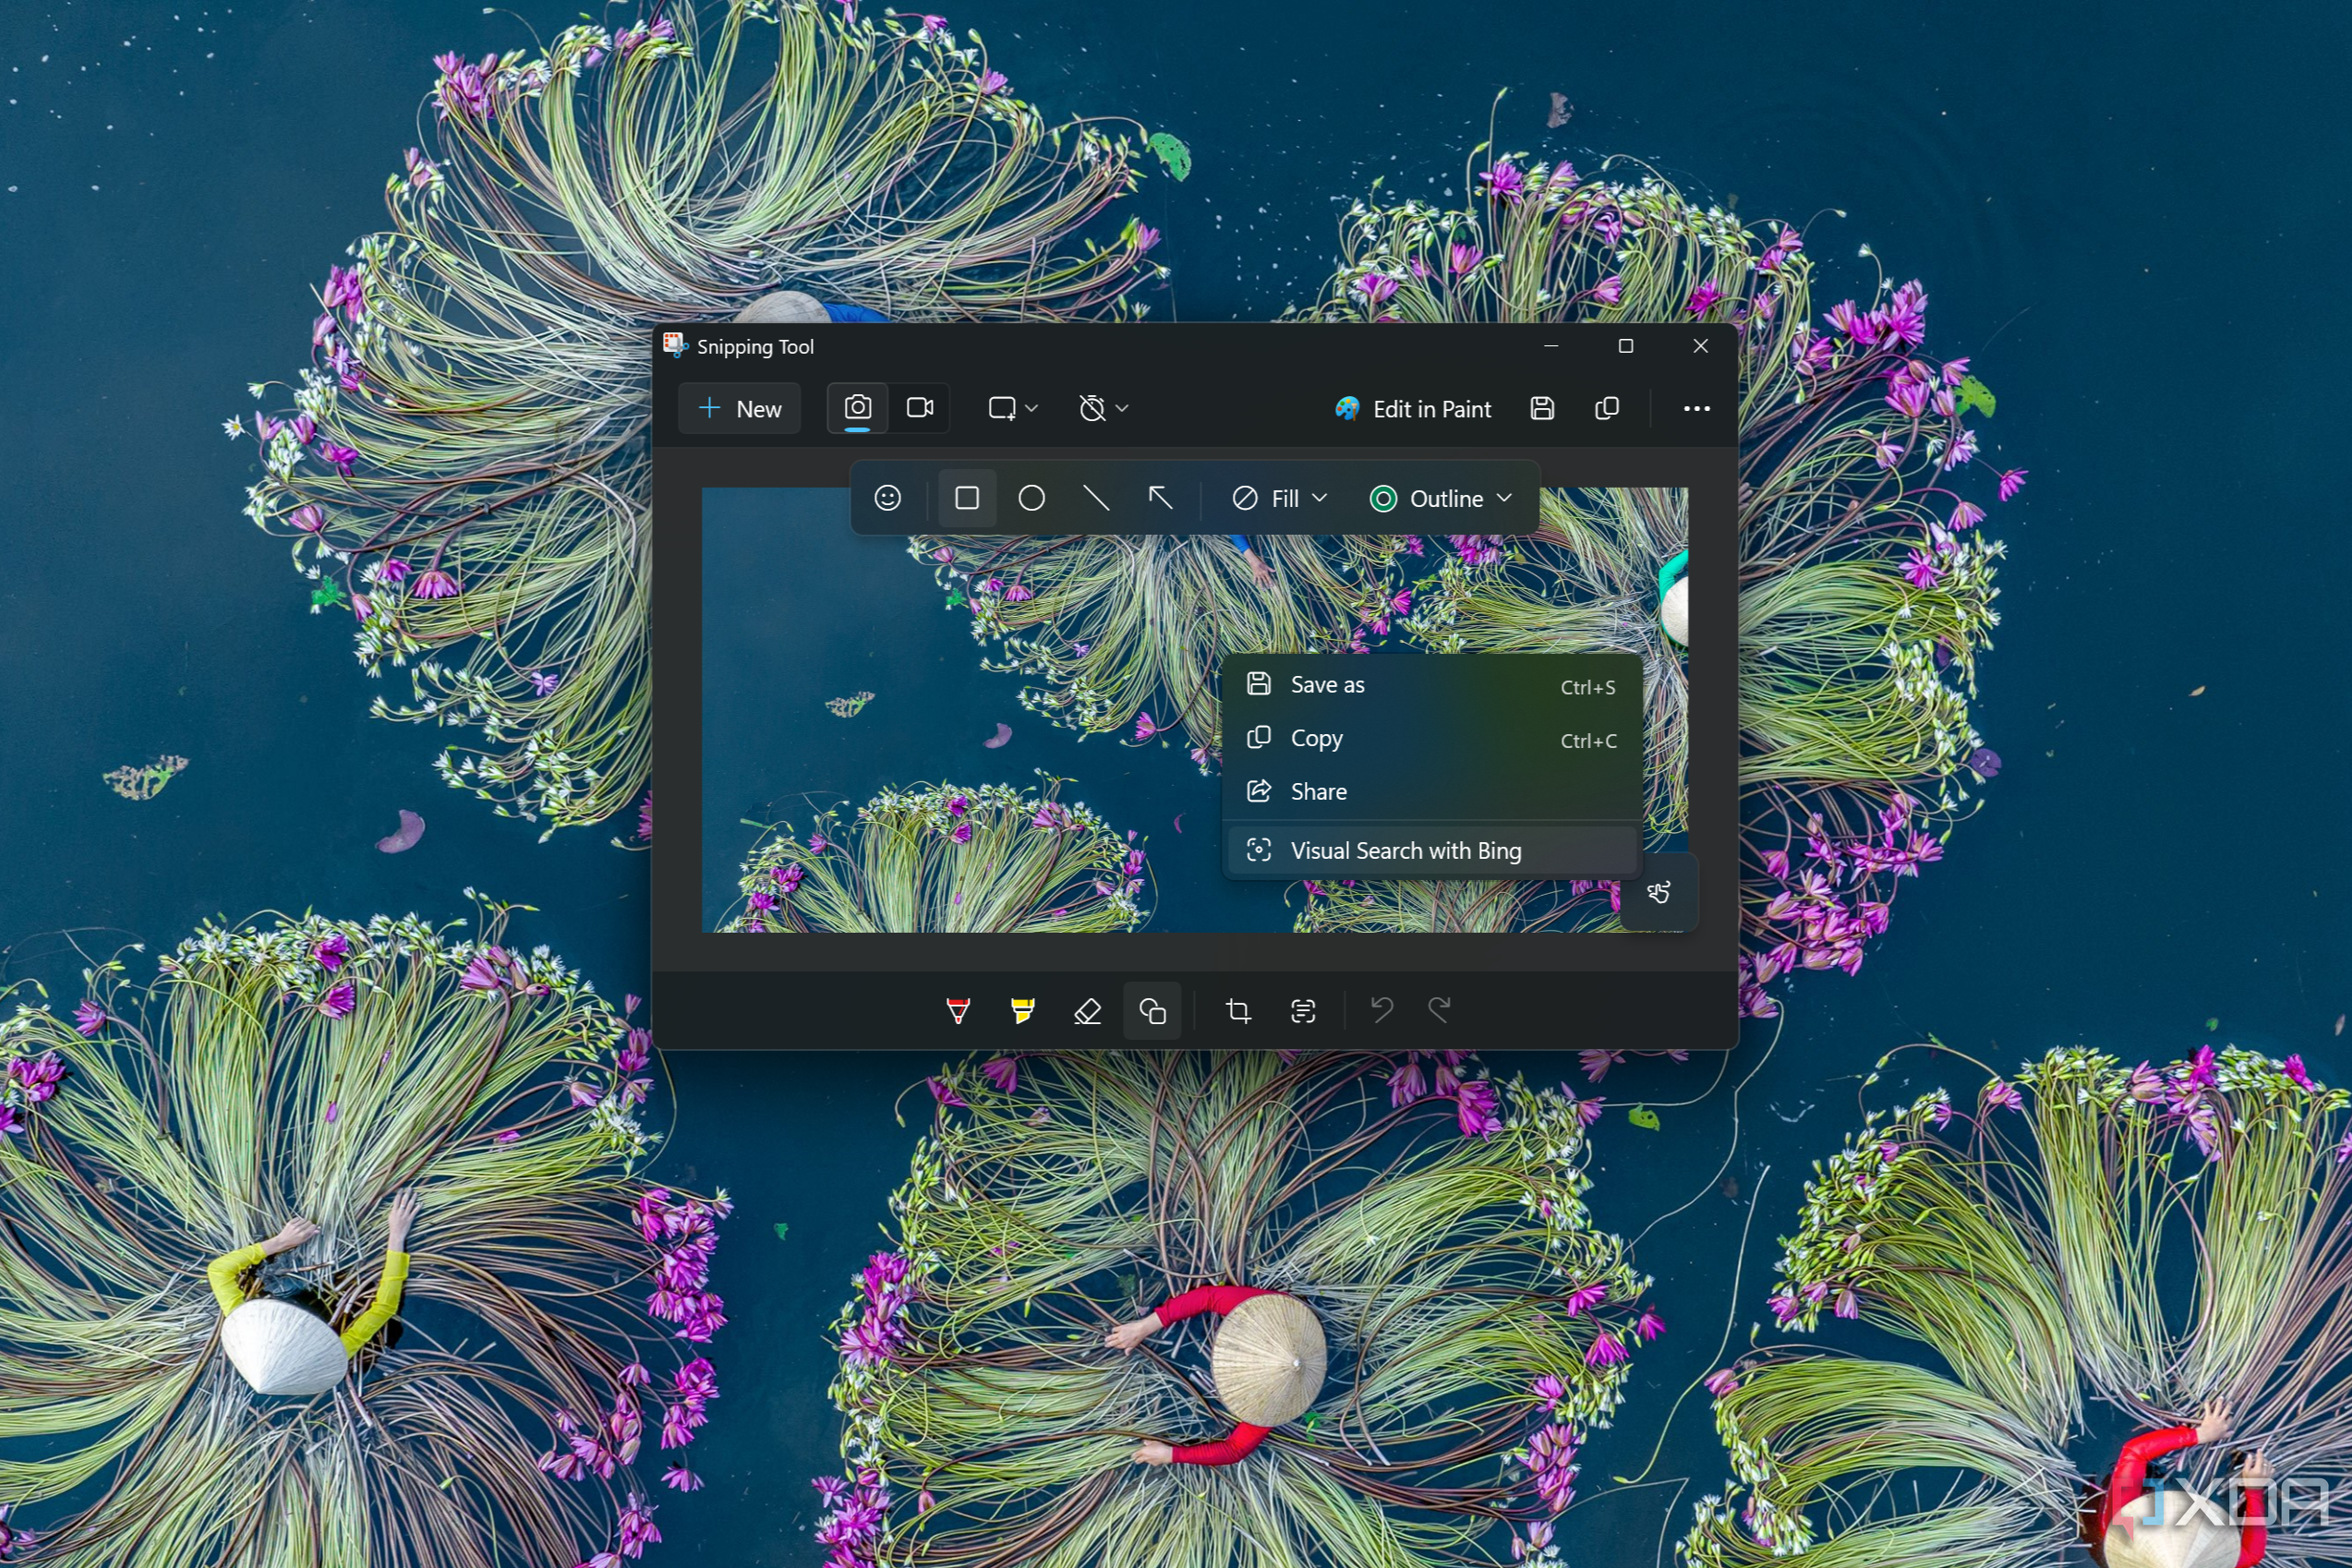Select the emoji sticker tool
This screenshot has width=2352, height=1568.
(886, 499)
